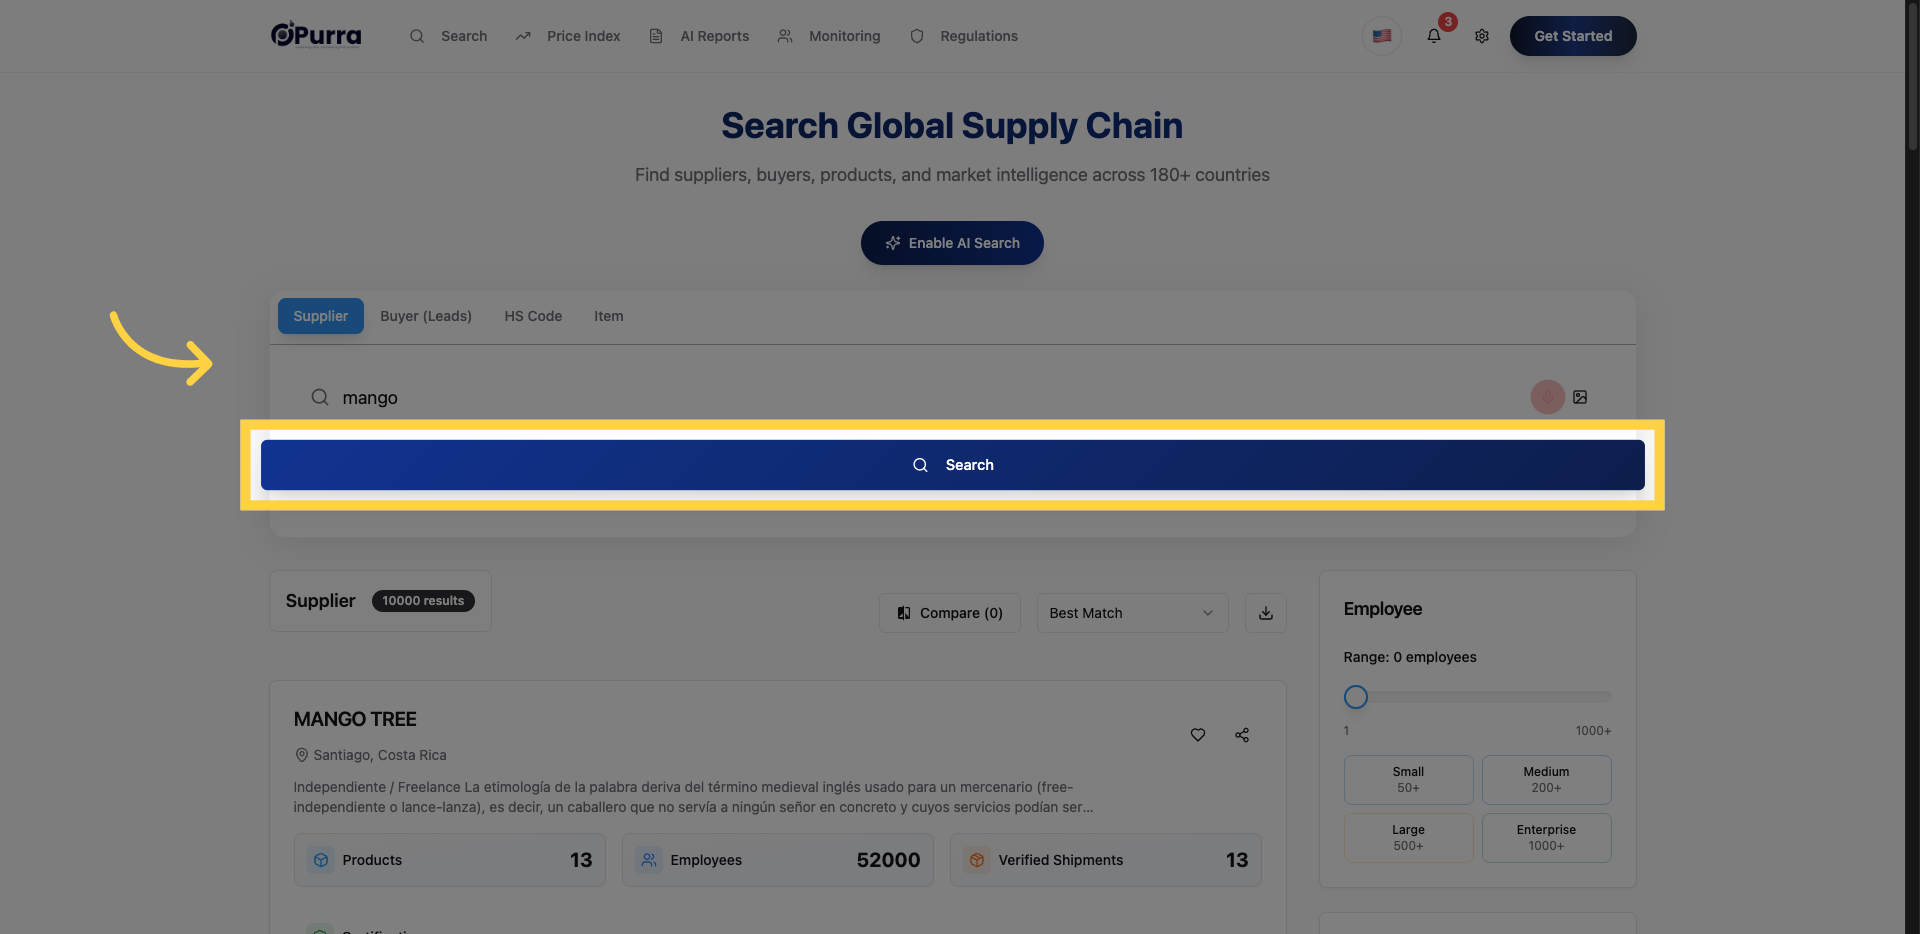Click the download results icon
This screenshot has width=1920, height=934.
pos(1266,613)
